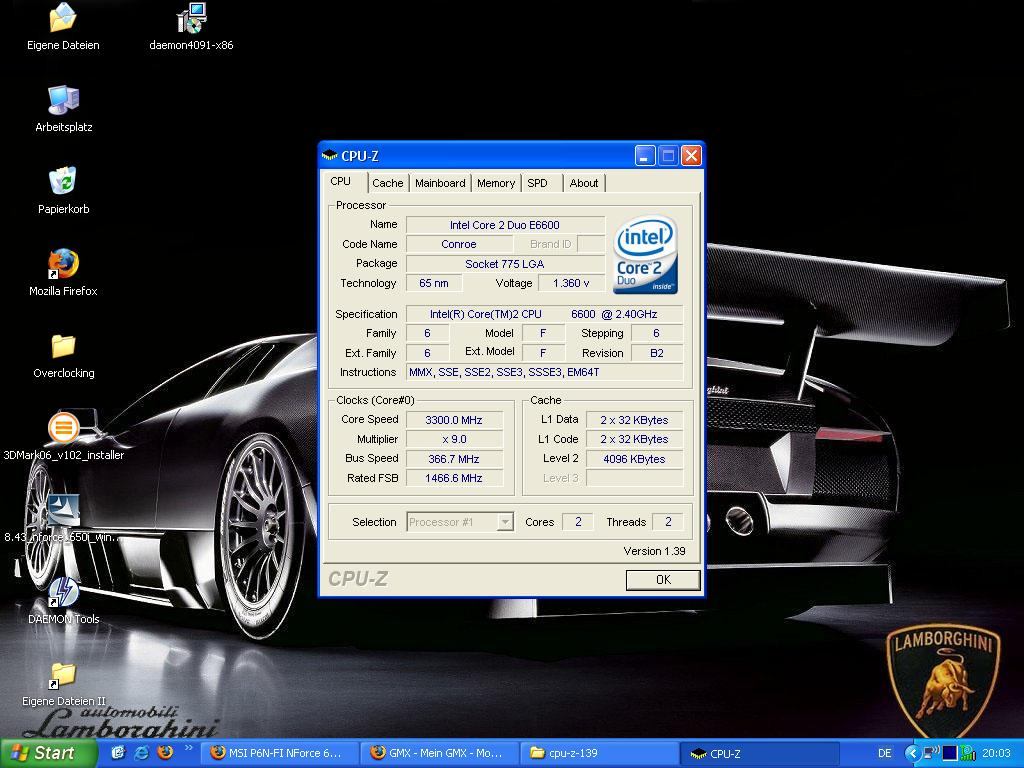
Task: Click the DE language indicator
Action: tap(884, 753)
